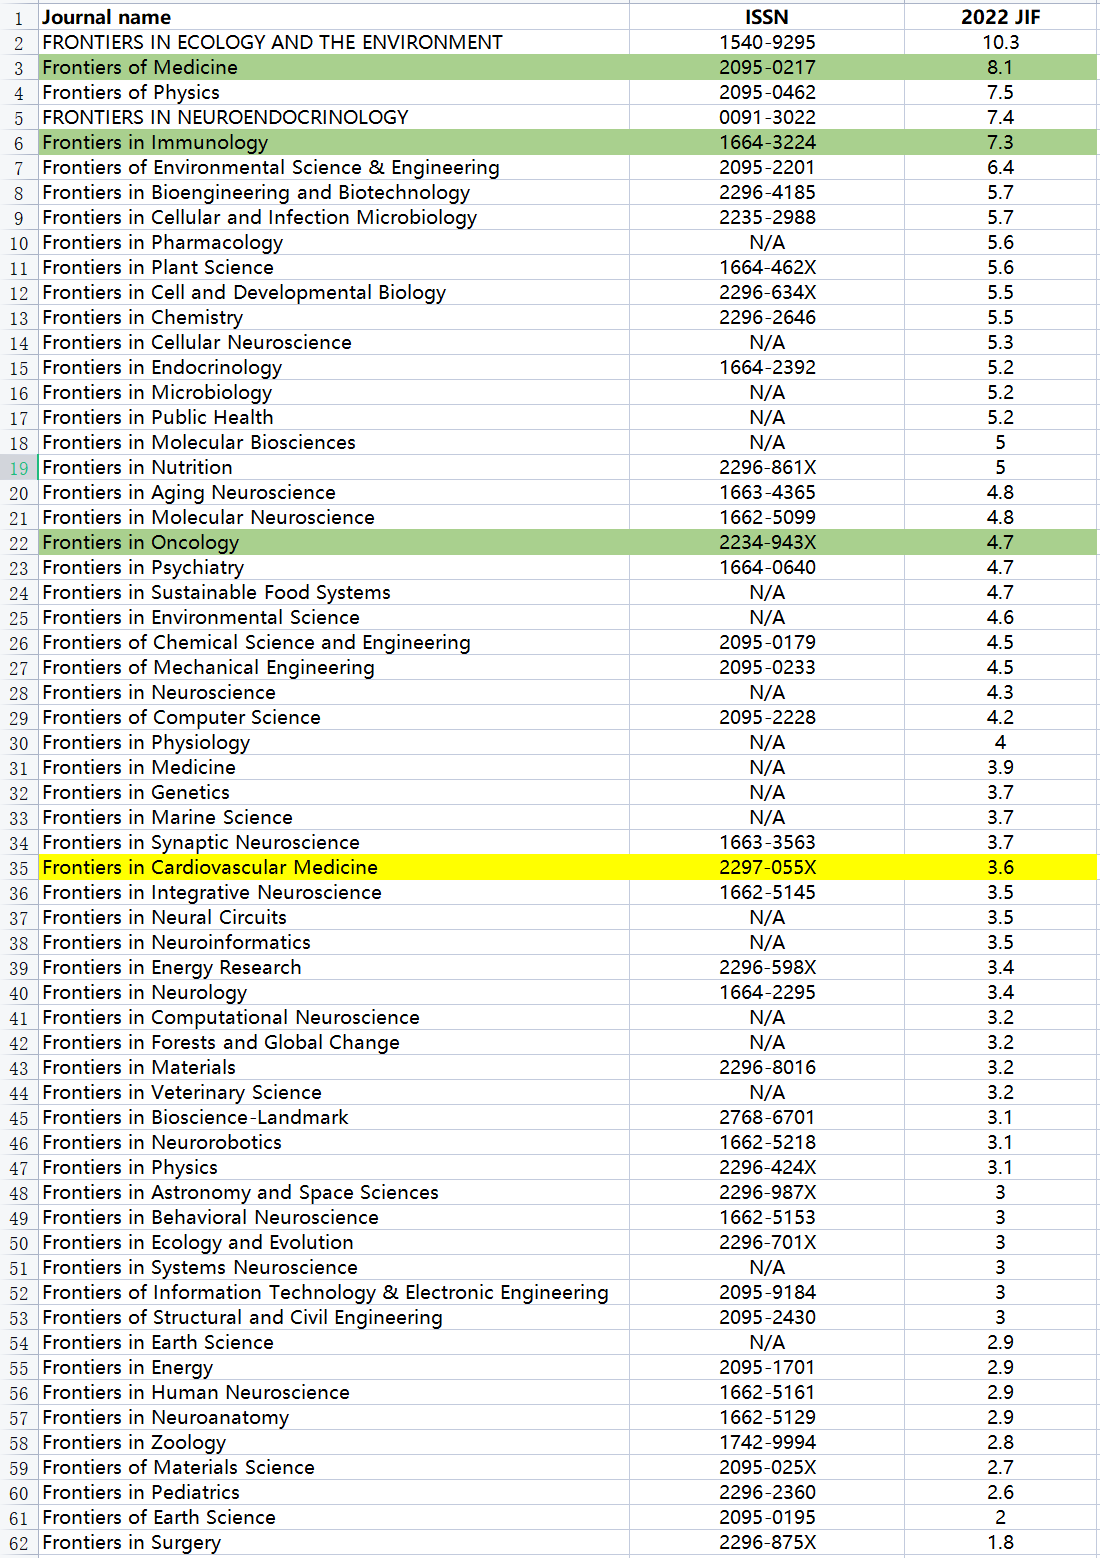Select ISSN '1742-9994' for Zoology
Image resolution: width=1100 pixels, height=1558 pixels.
click(x=767, y=1442)
